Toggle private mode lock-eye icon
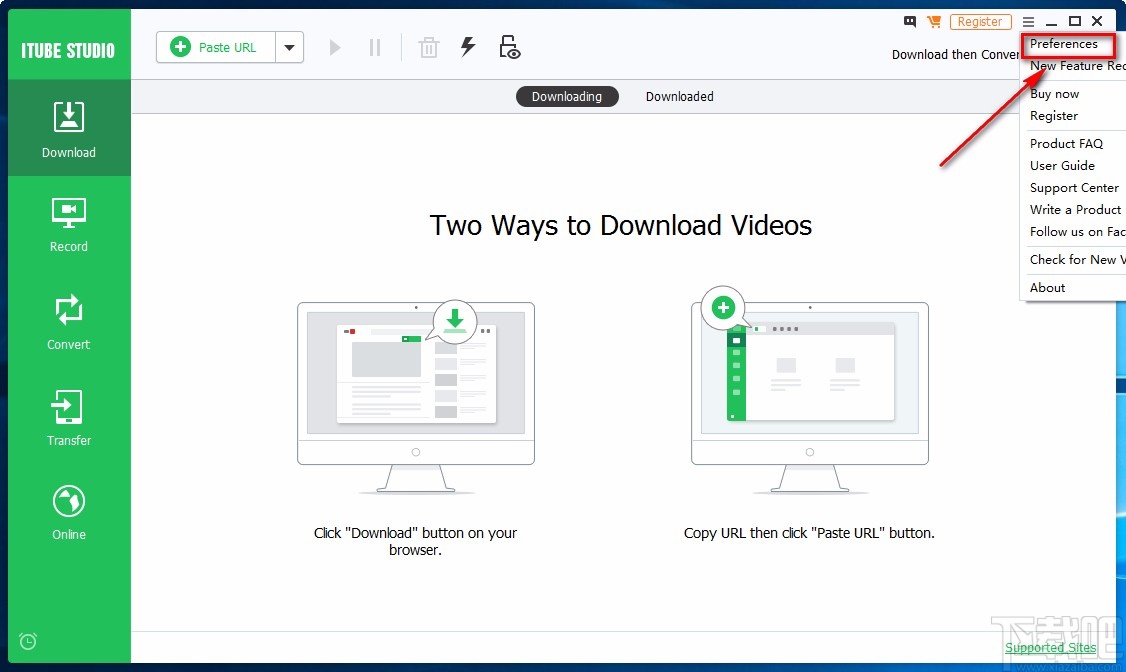The image size is (1126, 672). (x=509, y=46)
